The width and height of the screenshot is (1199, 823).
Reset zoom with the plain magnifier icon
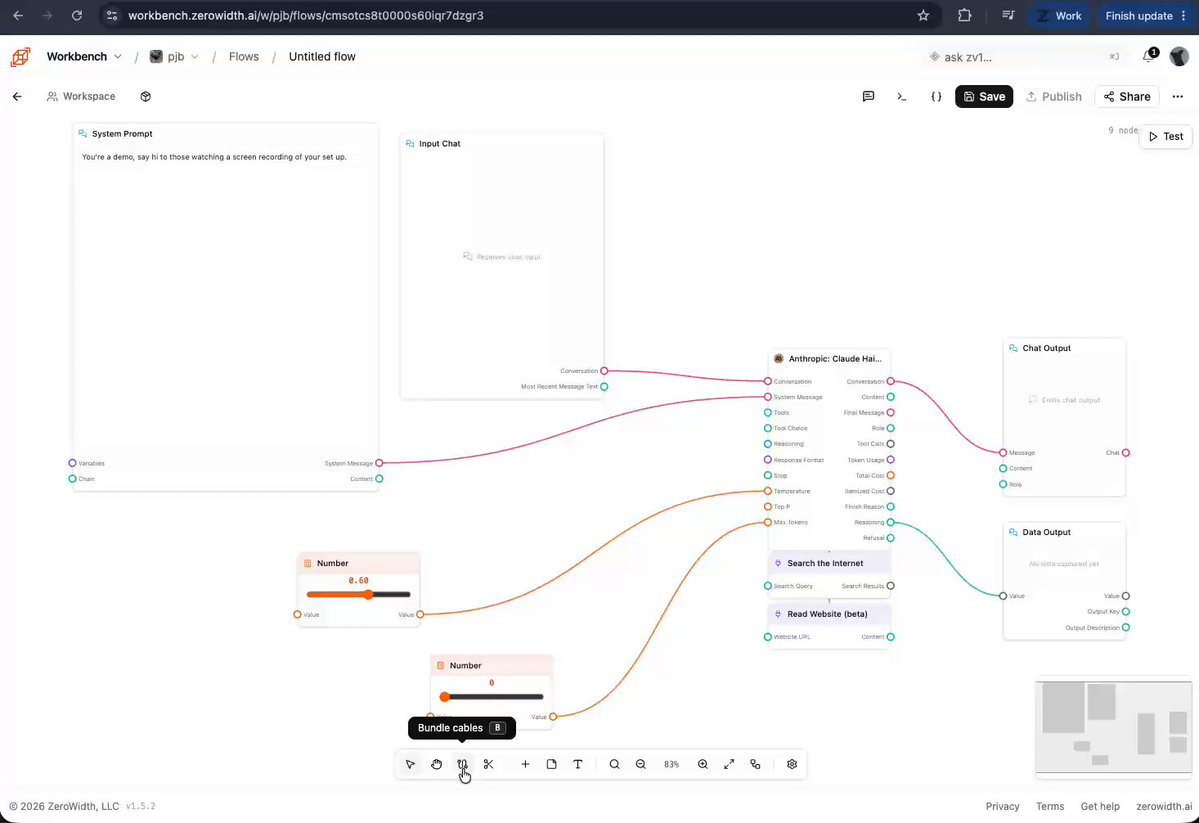click(x=614, y=764)
